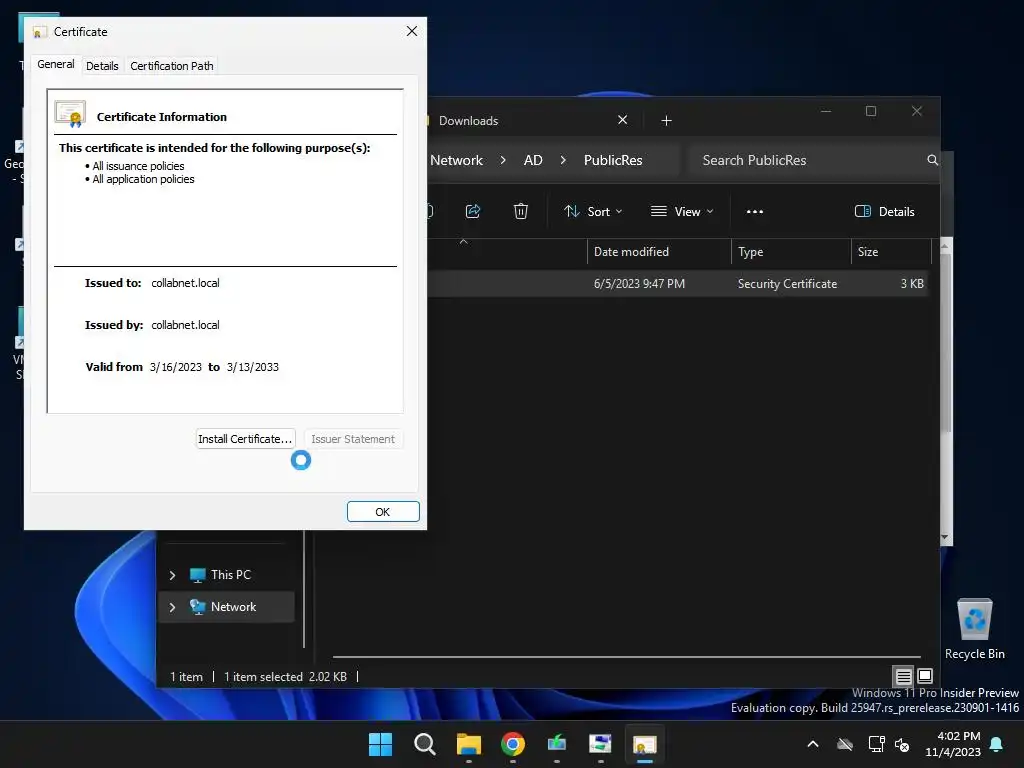This screenshot has width=1024, height=768.
Task: Sort by Size column header
Action: 891,252
